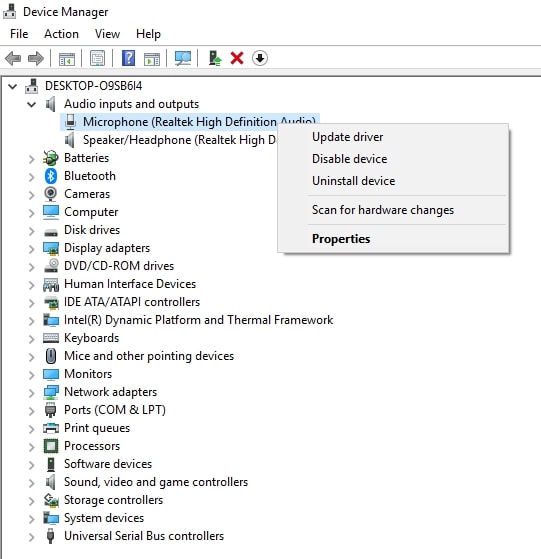Image resolution: width=541 pixels, height=559 pixels.
Task: Click the Update device driver toolbar icon
Action: (215, 58)
